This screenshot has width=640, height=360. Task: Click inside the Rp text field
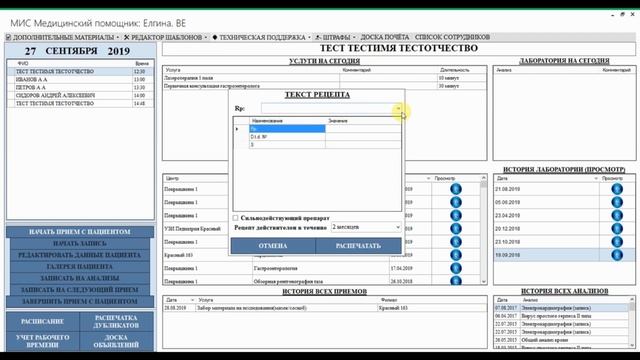[x=328, y=109]
